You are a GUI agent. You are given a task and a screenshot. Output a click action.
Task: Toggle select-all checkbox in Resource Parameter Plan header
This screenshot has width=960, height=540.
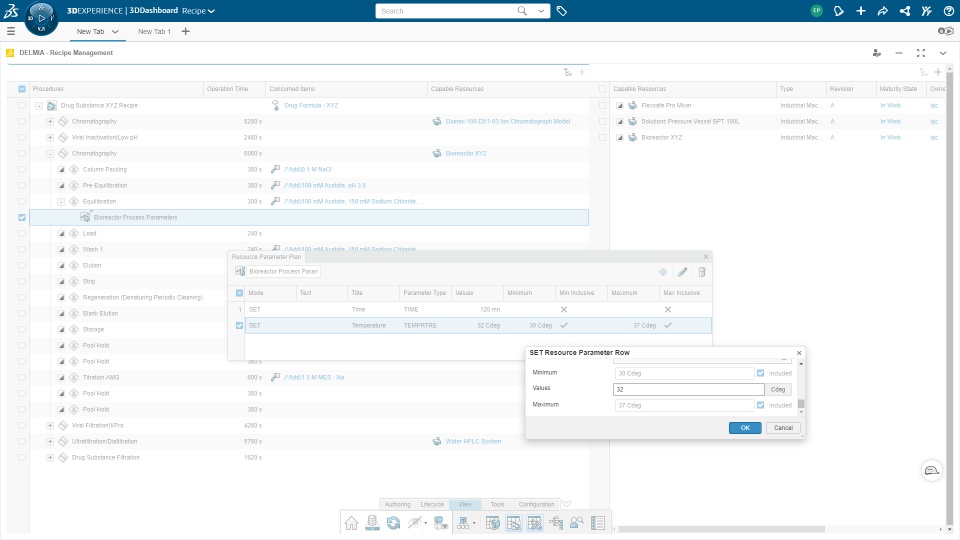(x=239, y=293)
